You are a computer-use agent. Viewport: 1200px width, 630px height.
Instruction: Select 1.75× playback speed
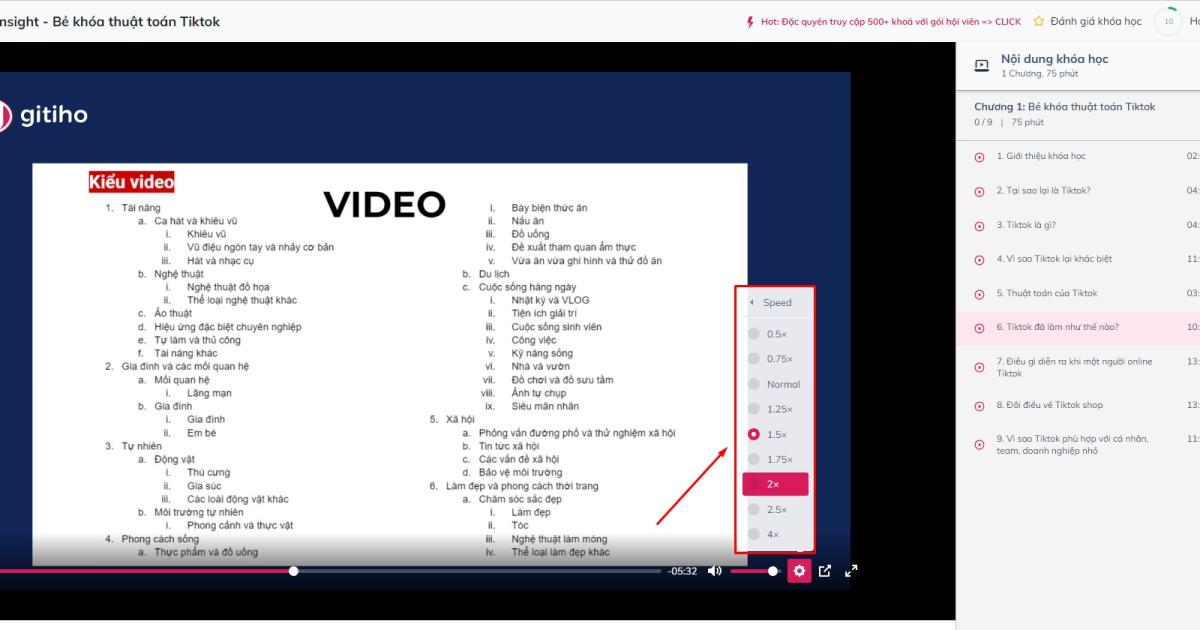[x=775, y=459]
